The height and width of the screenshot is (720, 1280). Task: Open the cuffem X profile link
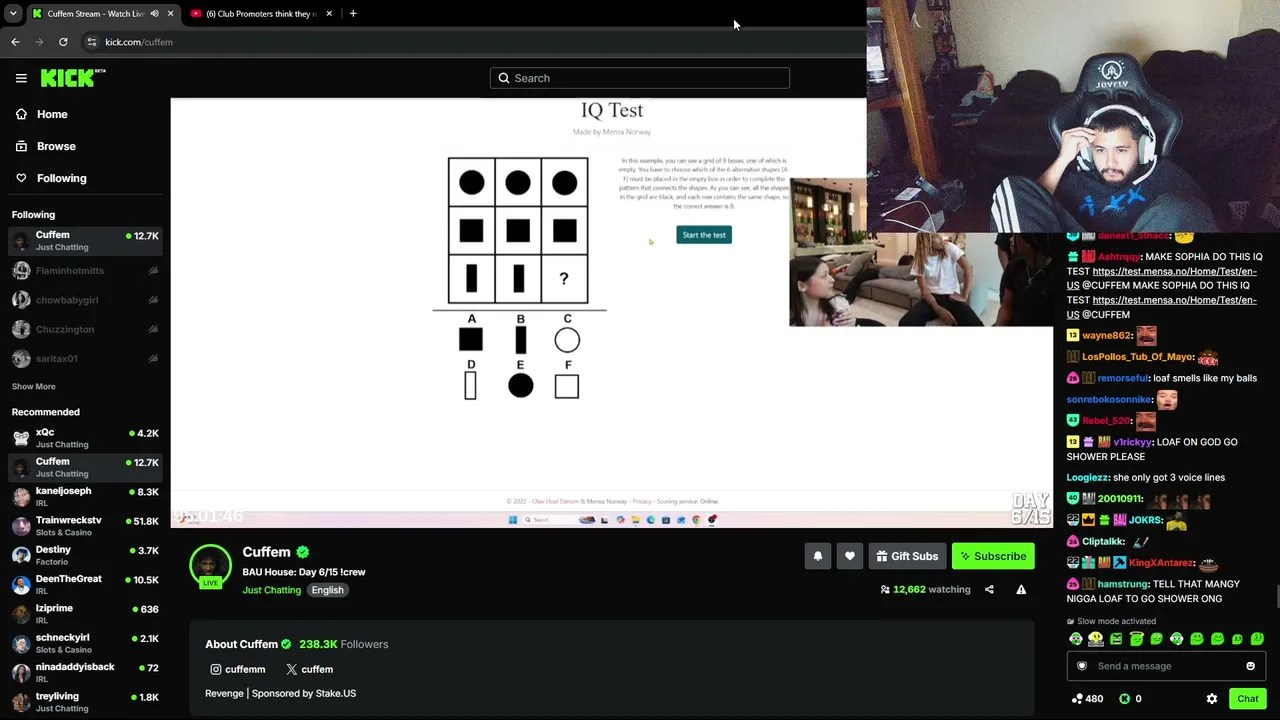point(310,669)
